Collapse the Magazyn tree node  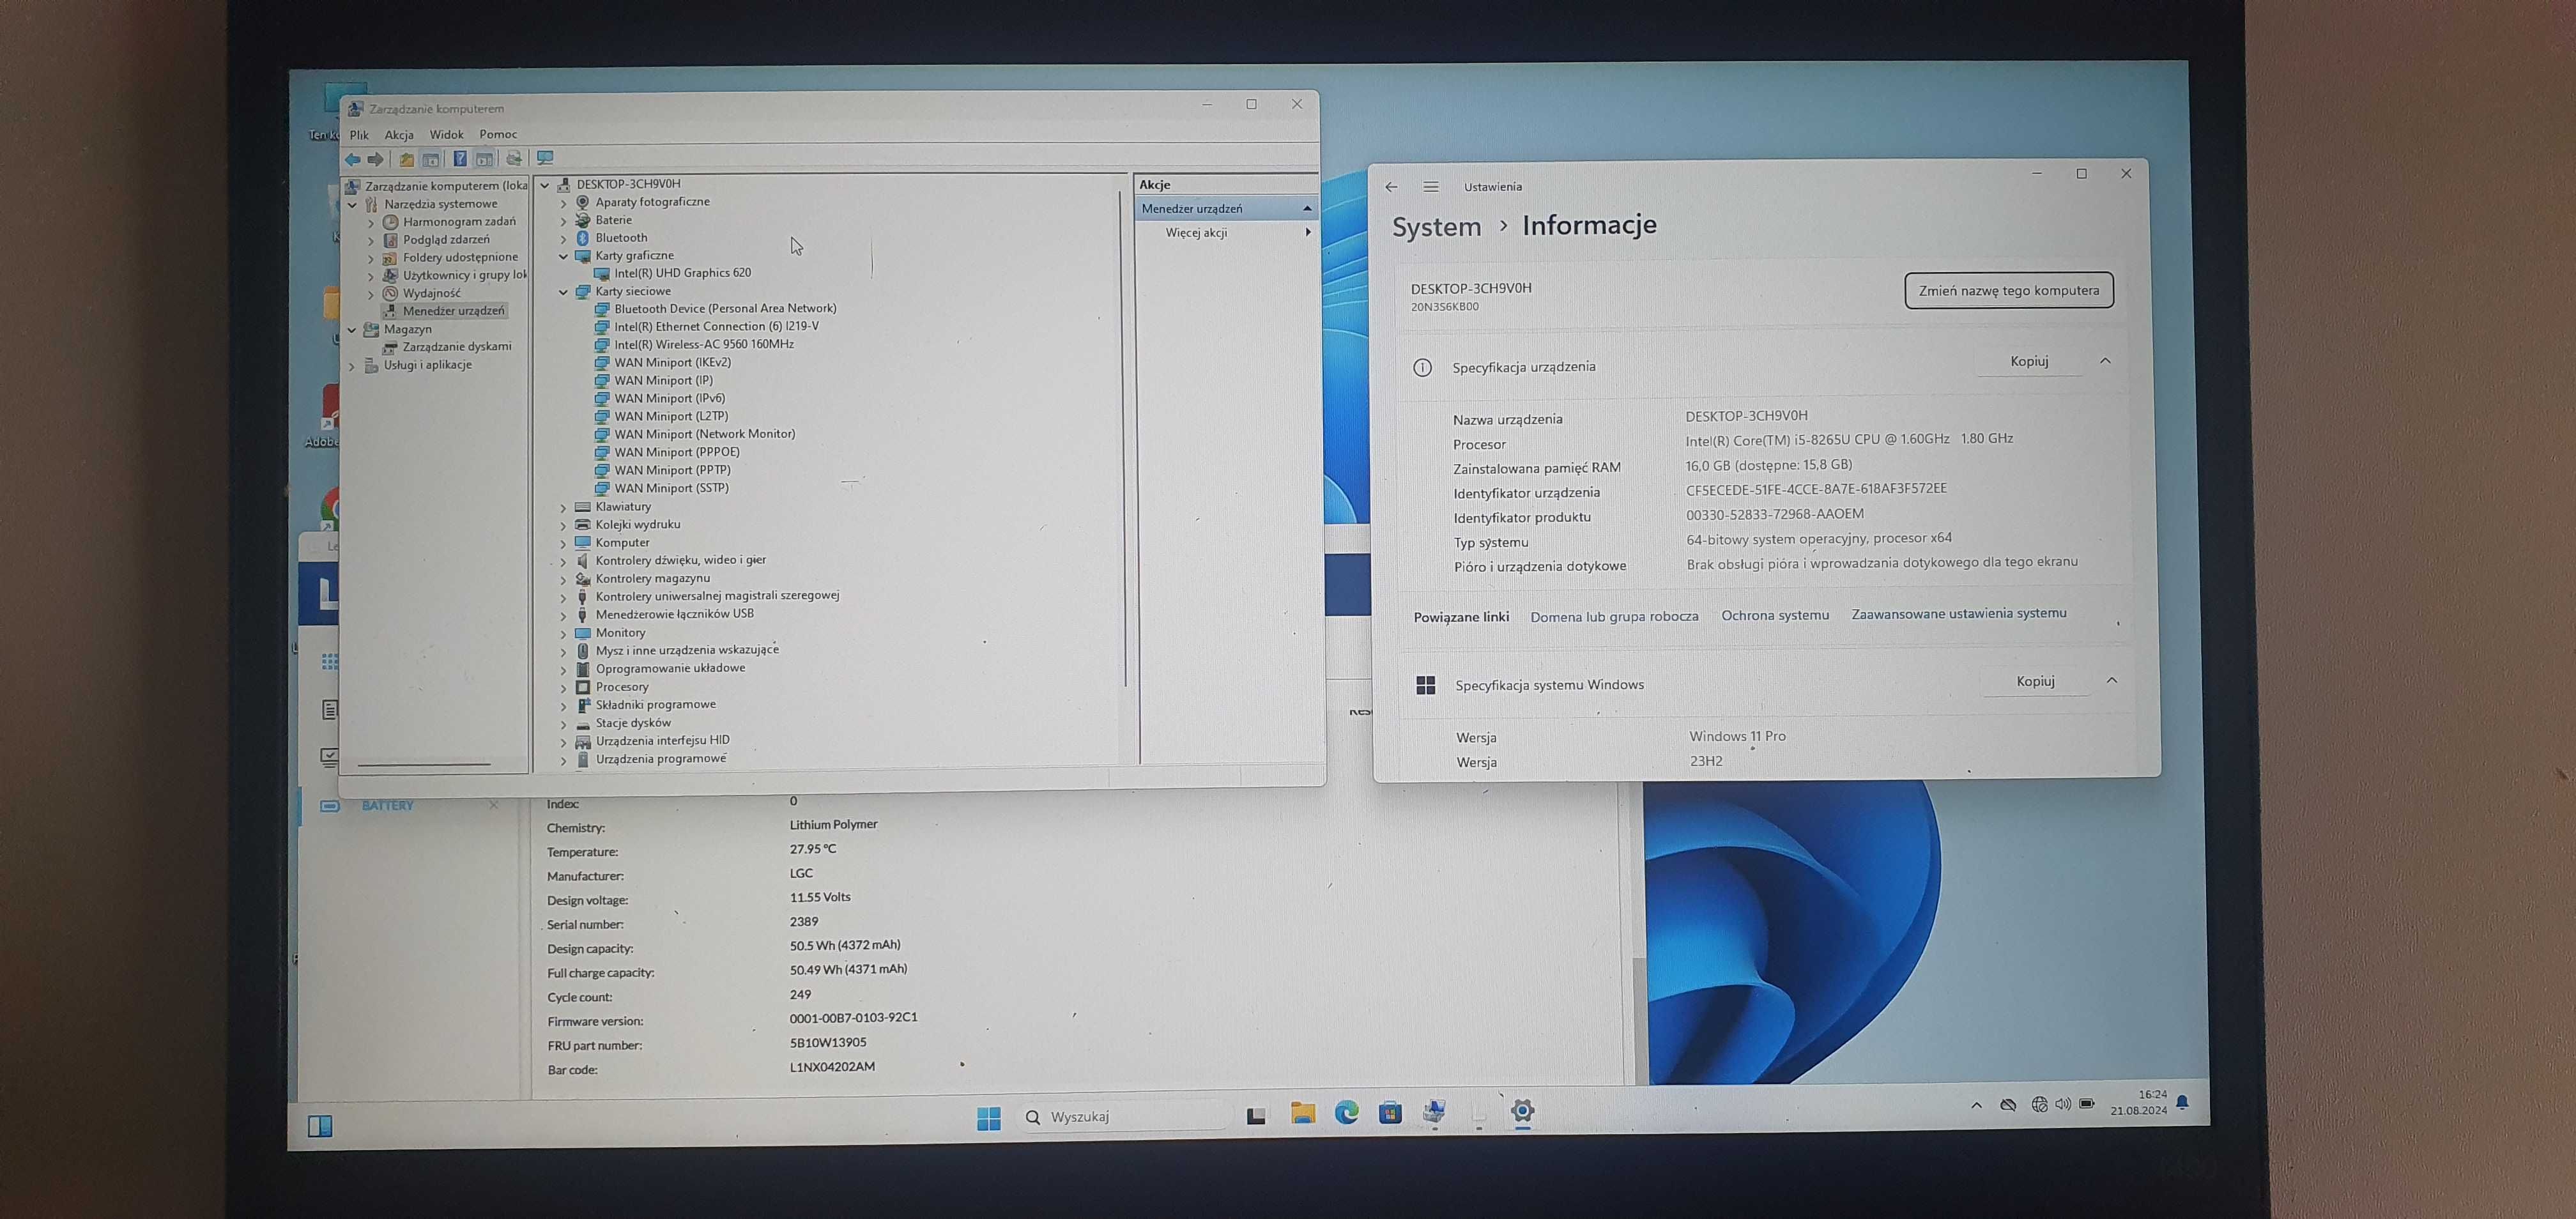click(x=352, y=329)
